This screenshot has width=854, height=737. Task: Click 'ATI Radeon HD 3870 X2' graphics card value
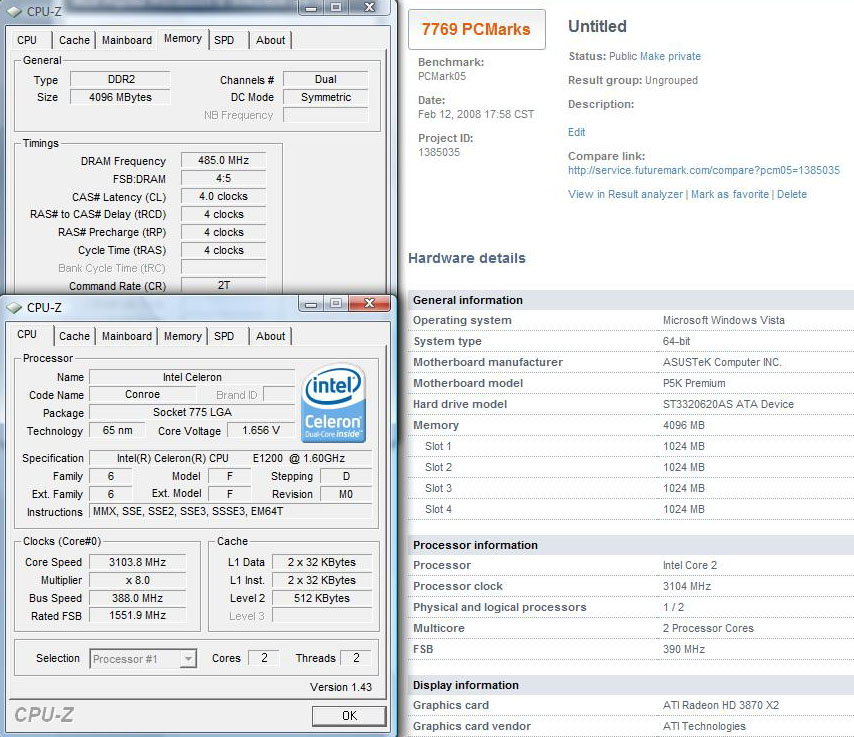point(721,705)
